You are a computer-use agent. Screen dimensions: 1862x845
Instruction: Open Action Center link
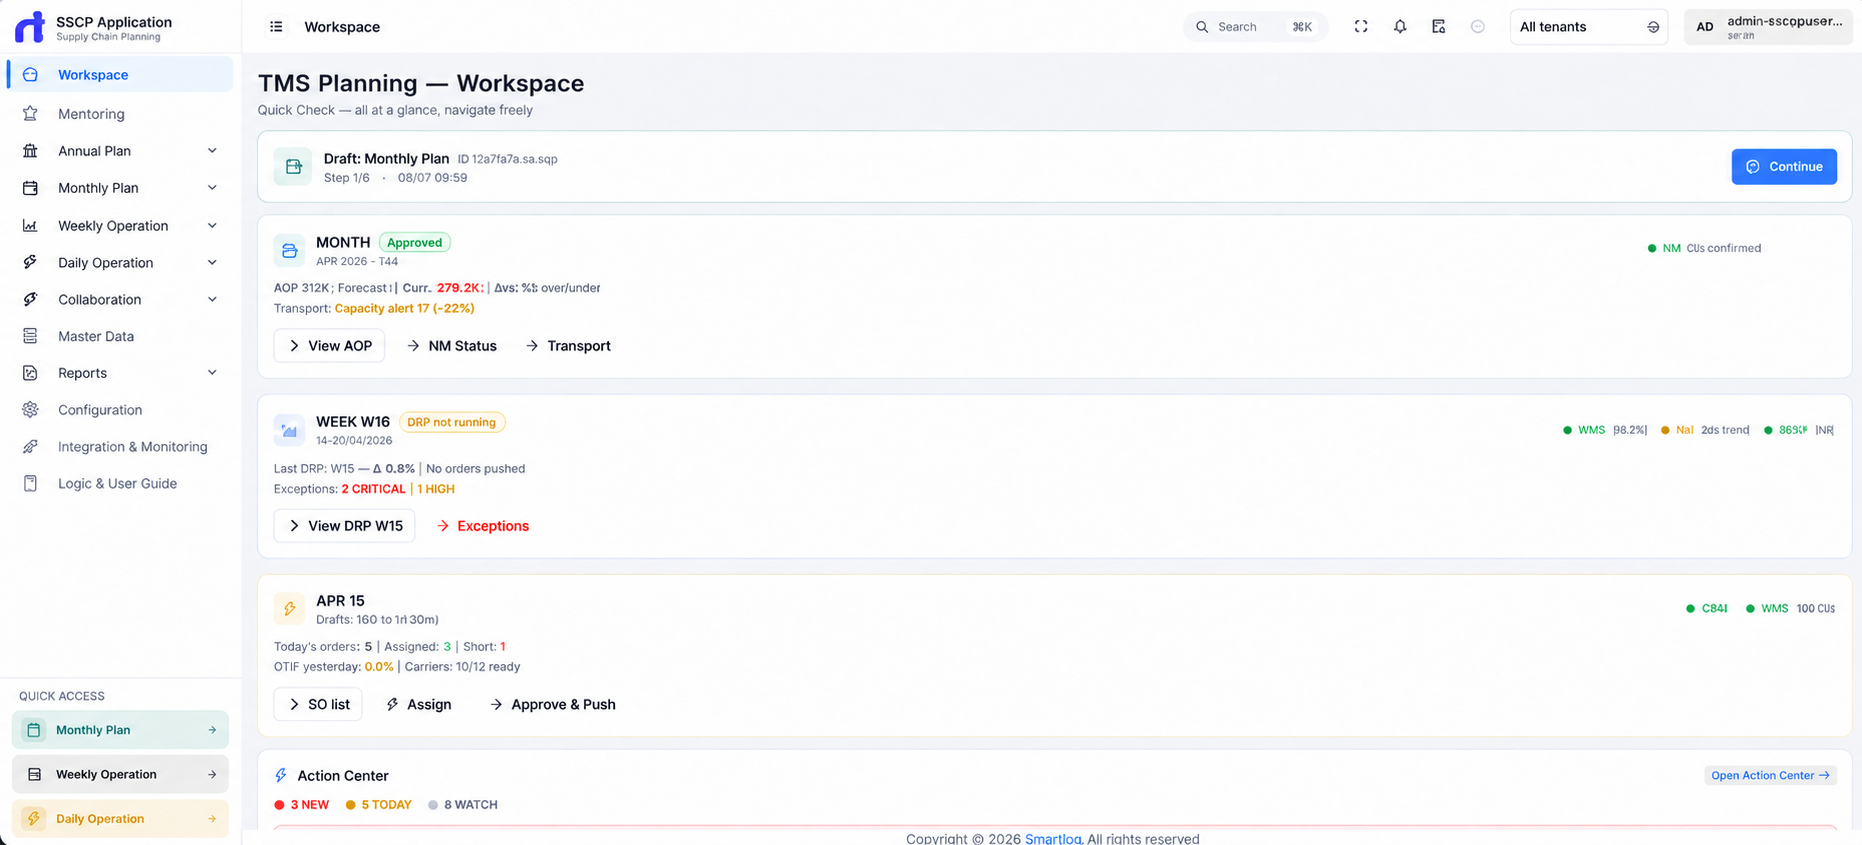[1770, 776]
